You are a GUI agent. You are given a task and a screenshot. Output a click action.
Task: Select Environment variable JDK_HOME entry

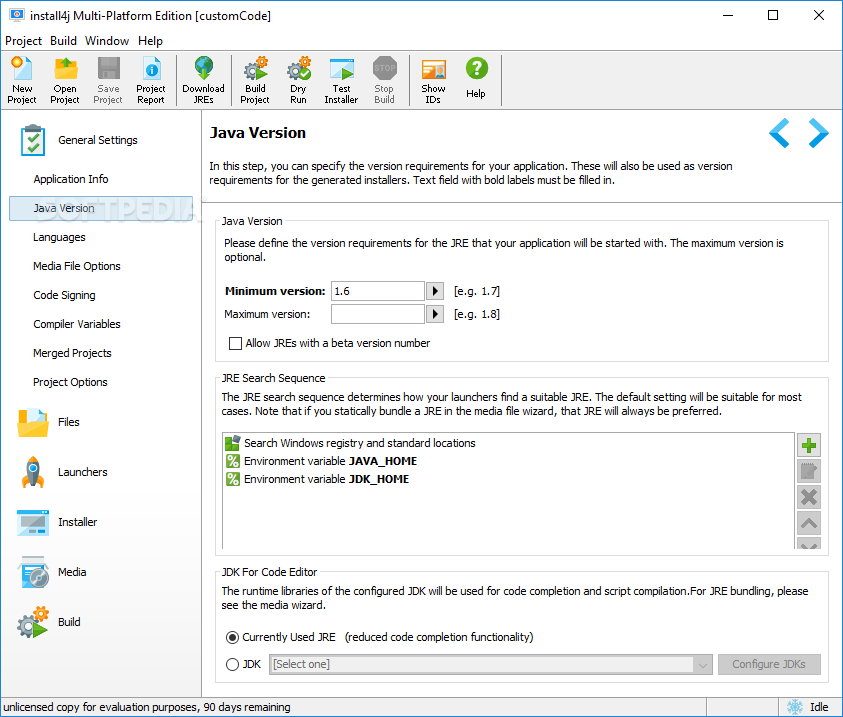(317, 479)
